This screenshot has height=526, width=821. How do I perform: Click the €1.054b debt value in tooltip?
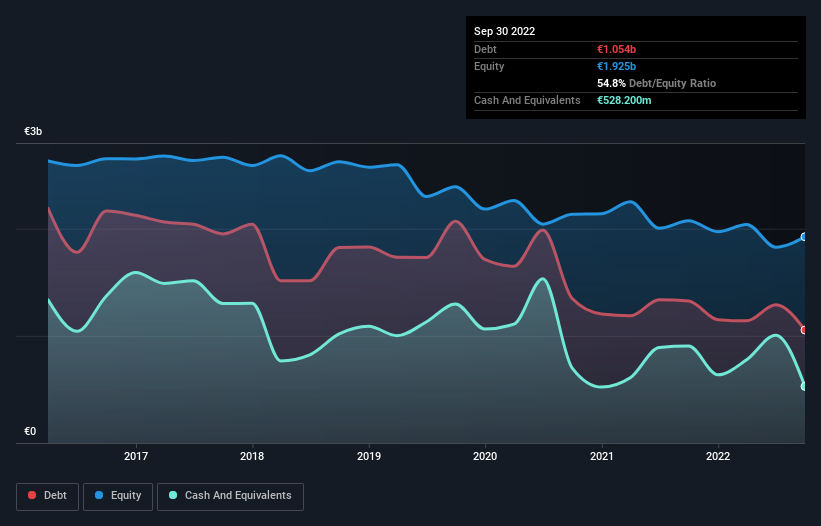616,49
